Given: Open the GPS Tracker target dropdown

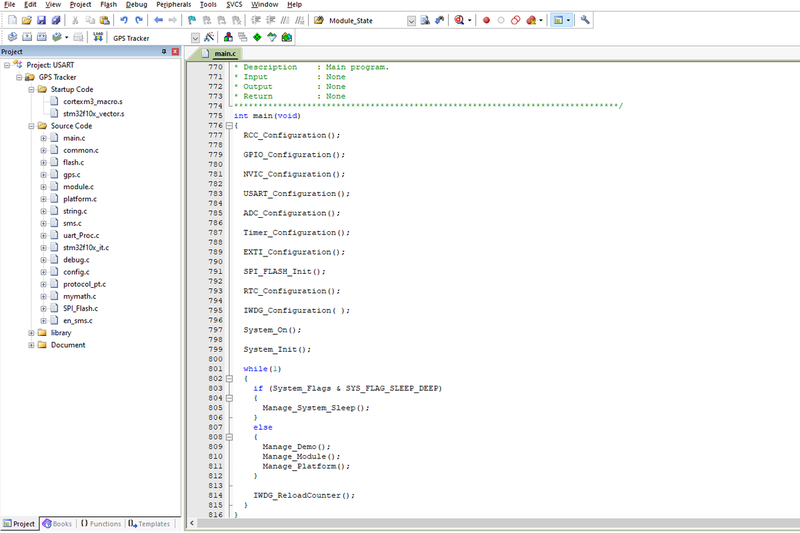Looking at the screenshot, I should tap(195, 38).
